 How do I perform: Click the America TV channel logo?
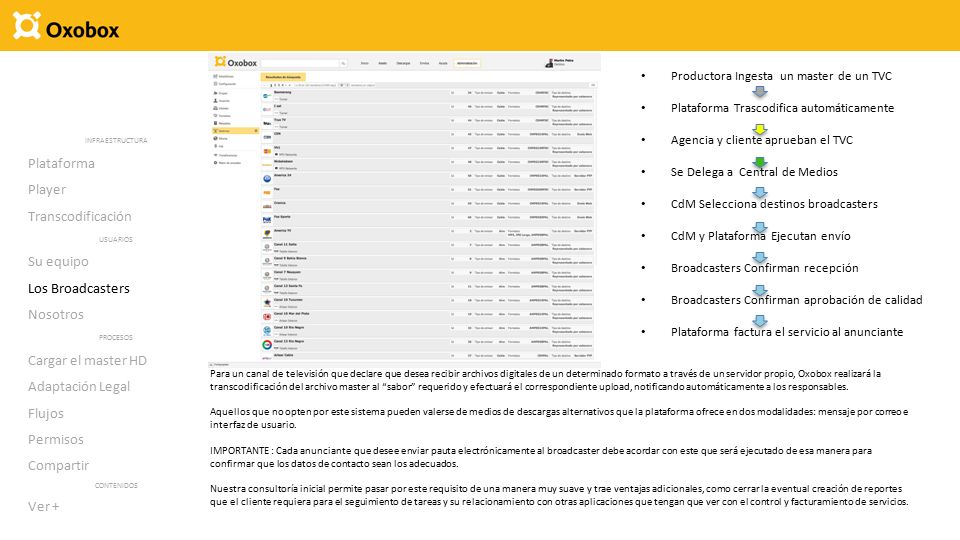(x=267, y=234)
